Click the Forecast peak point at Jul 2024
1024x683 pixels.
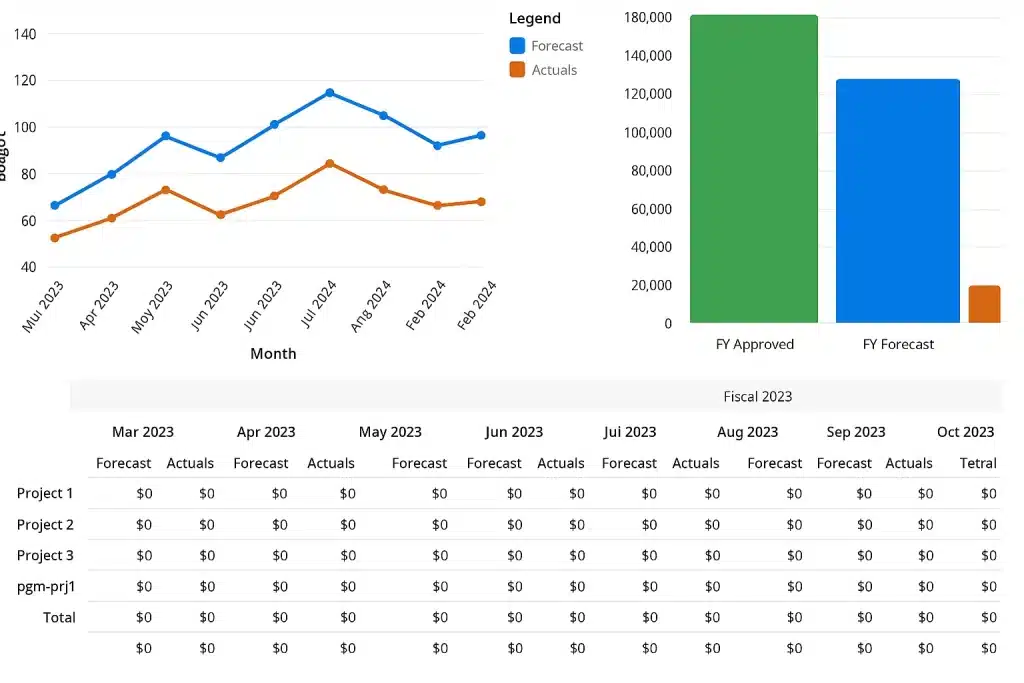point(330,93)
